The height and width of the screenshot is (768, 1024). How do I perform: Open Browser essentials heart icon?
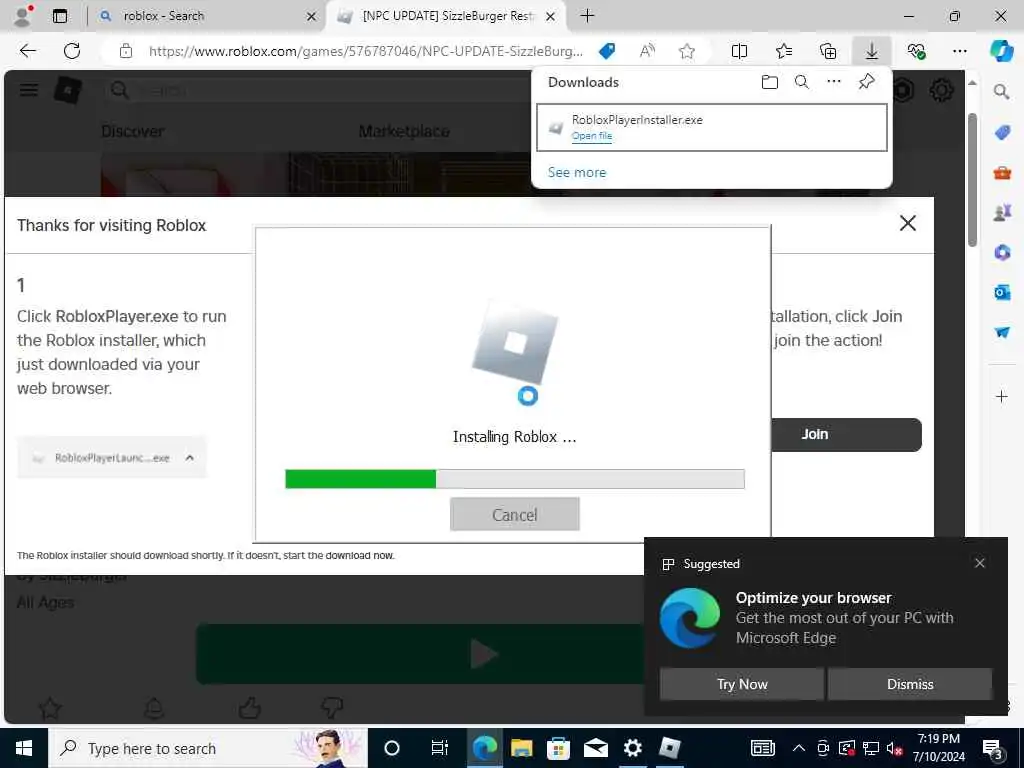pyautogui.click(x=916, y=51)
